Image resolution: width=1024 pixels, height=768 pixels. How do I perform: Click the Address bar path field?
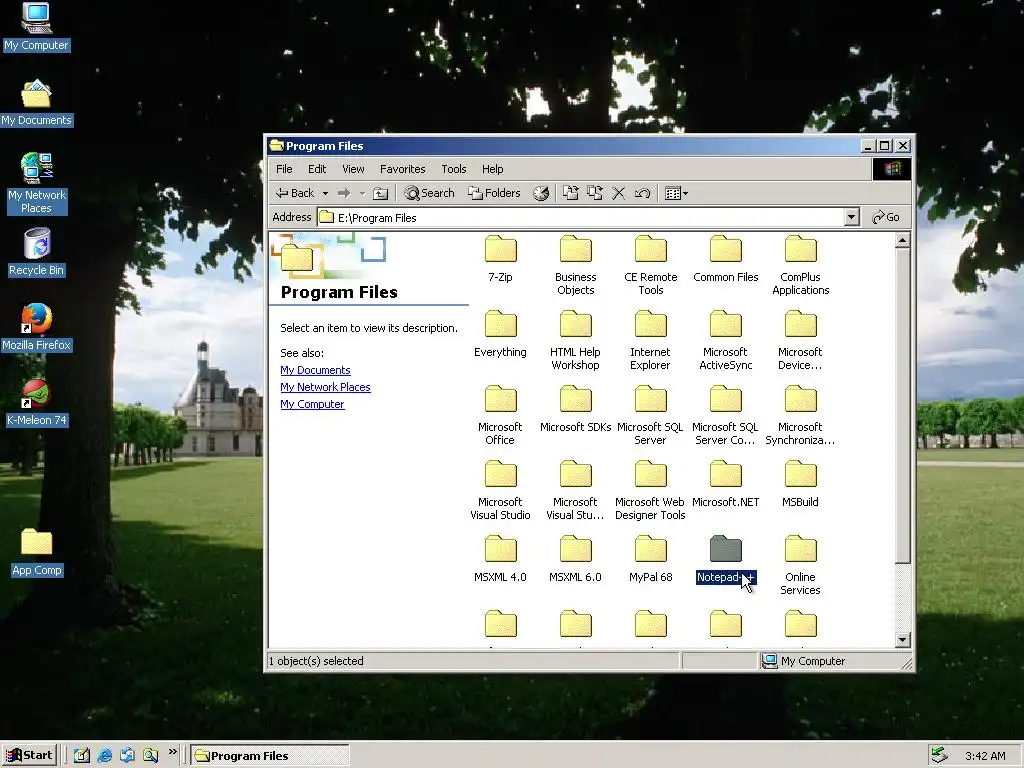point(581,217)
